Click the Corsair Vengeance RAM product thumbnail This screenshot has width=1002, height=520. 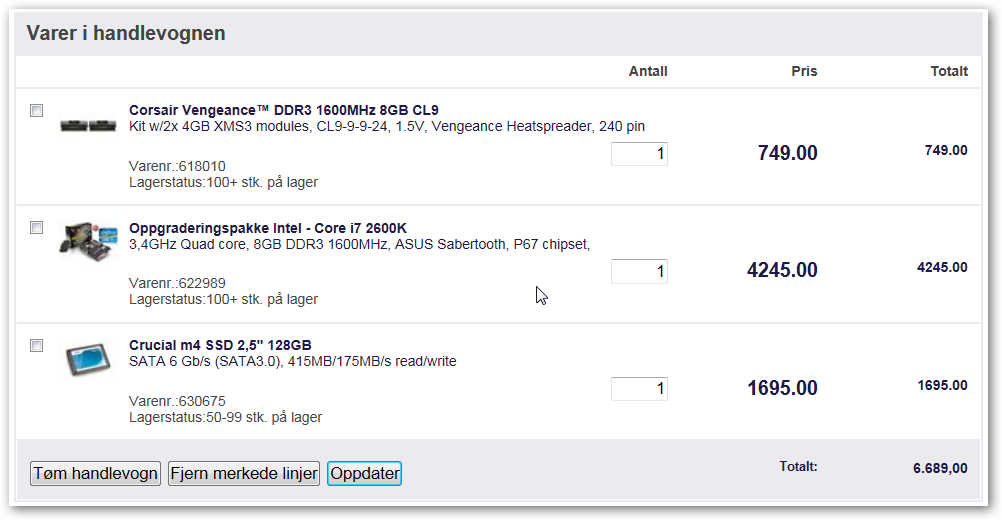(x=88, y=125)
